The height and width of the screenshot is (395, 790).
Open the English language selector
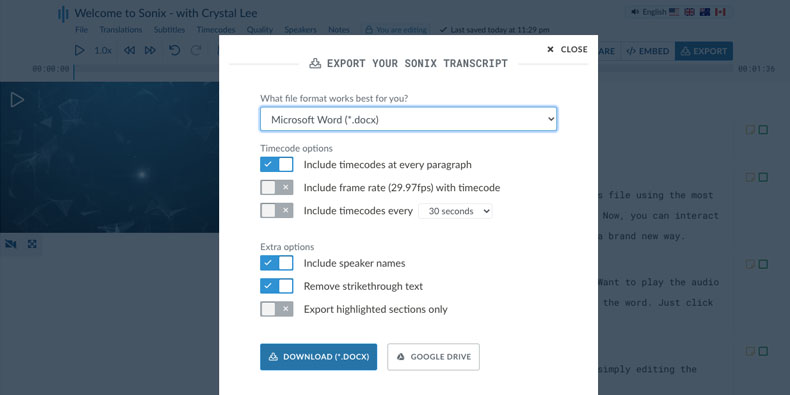[x=679, y=12]
